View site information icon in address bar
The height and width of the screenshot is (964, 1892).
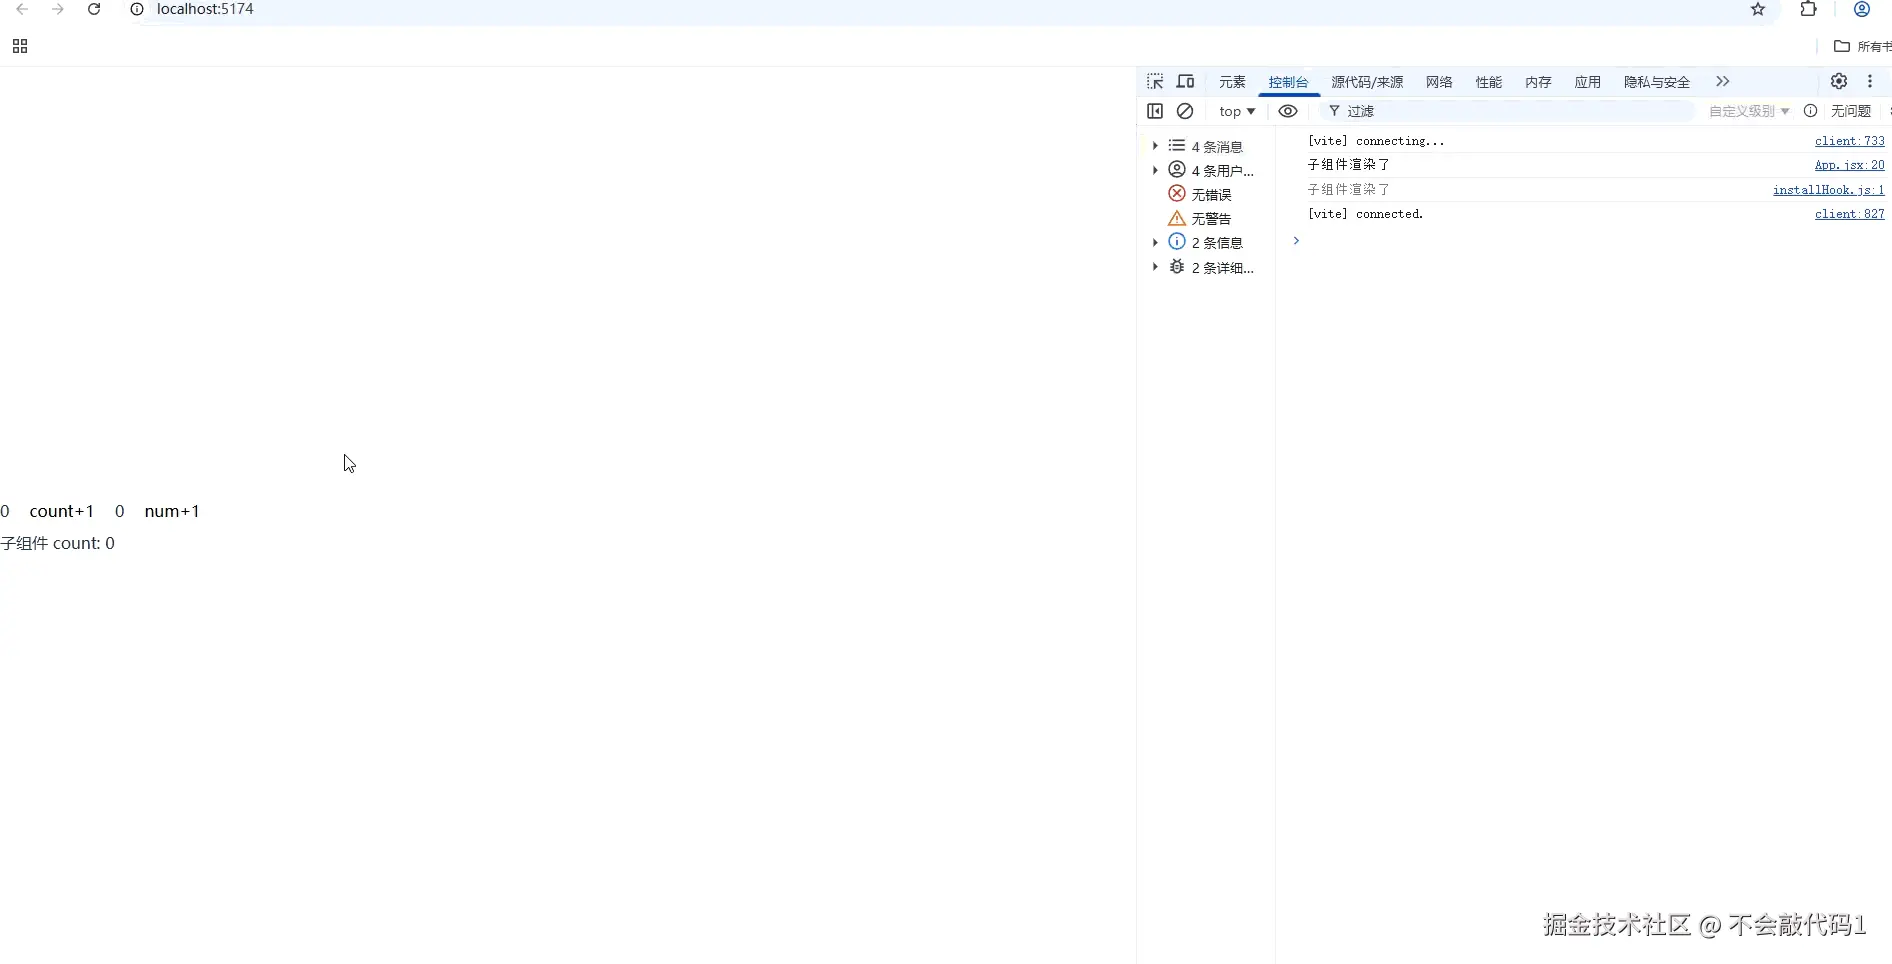point(138,9)
